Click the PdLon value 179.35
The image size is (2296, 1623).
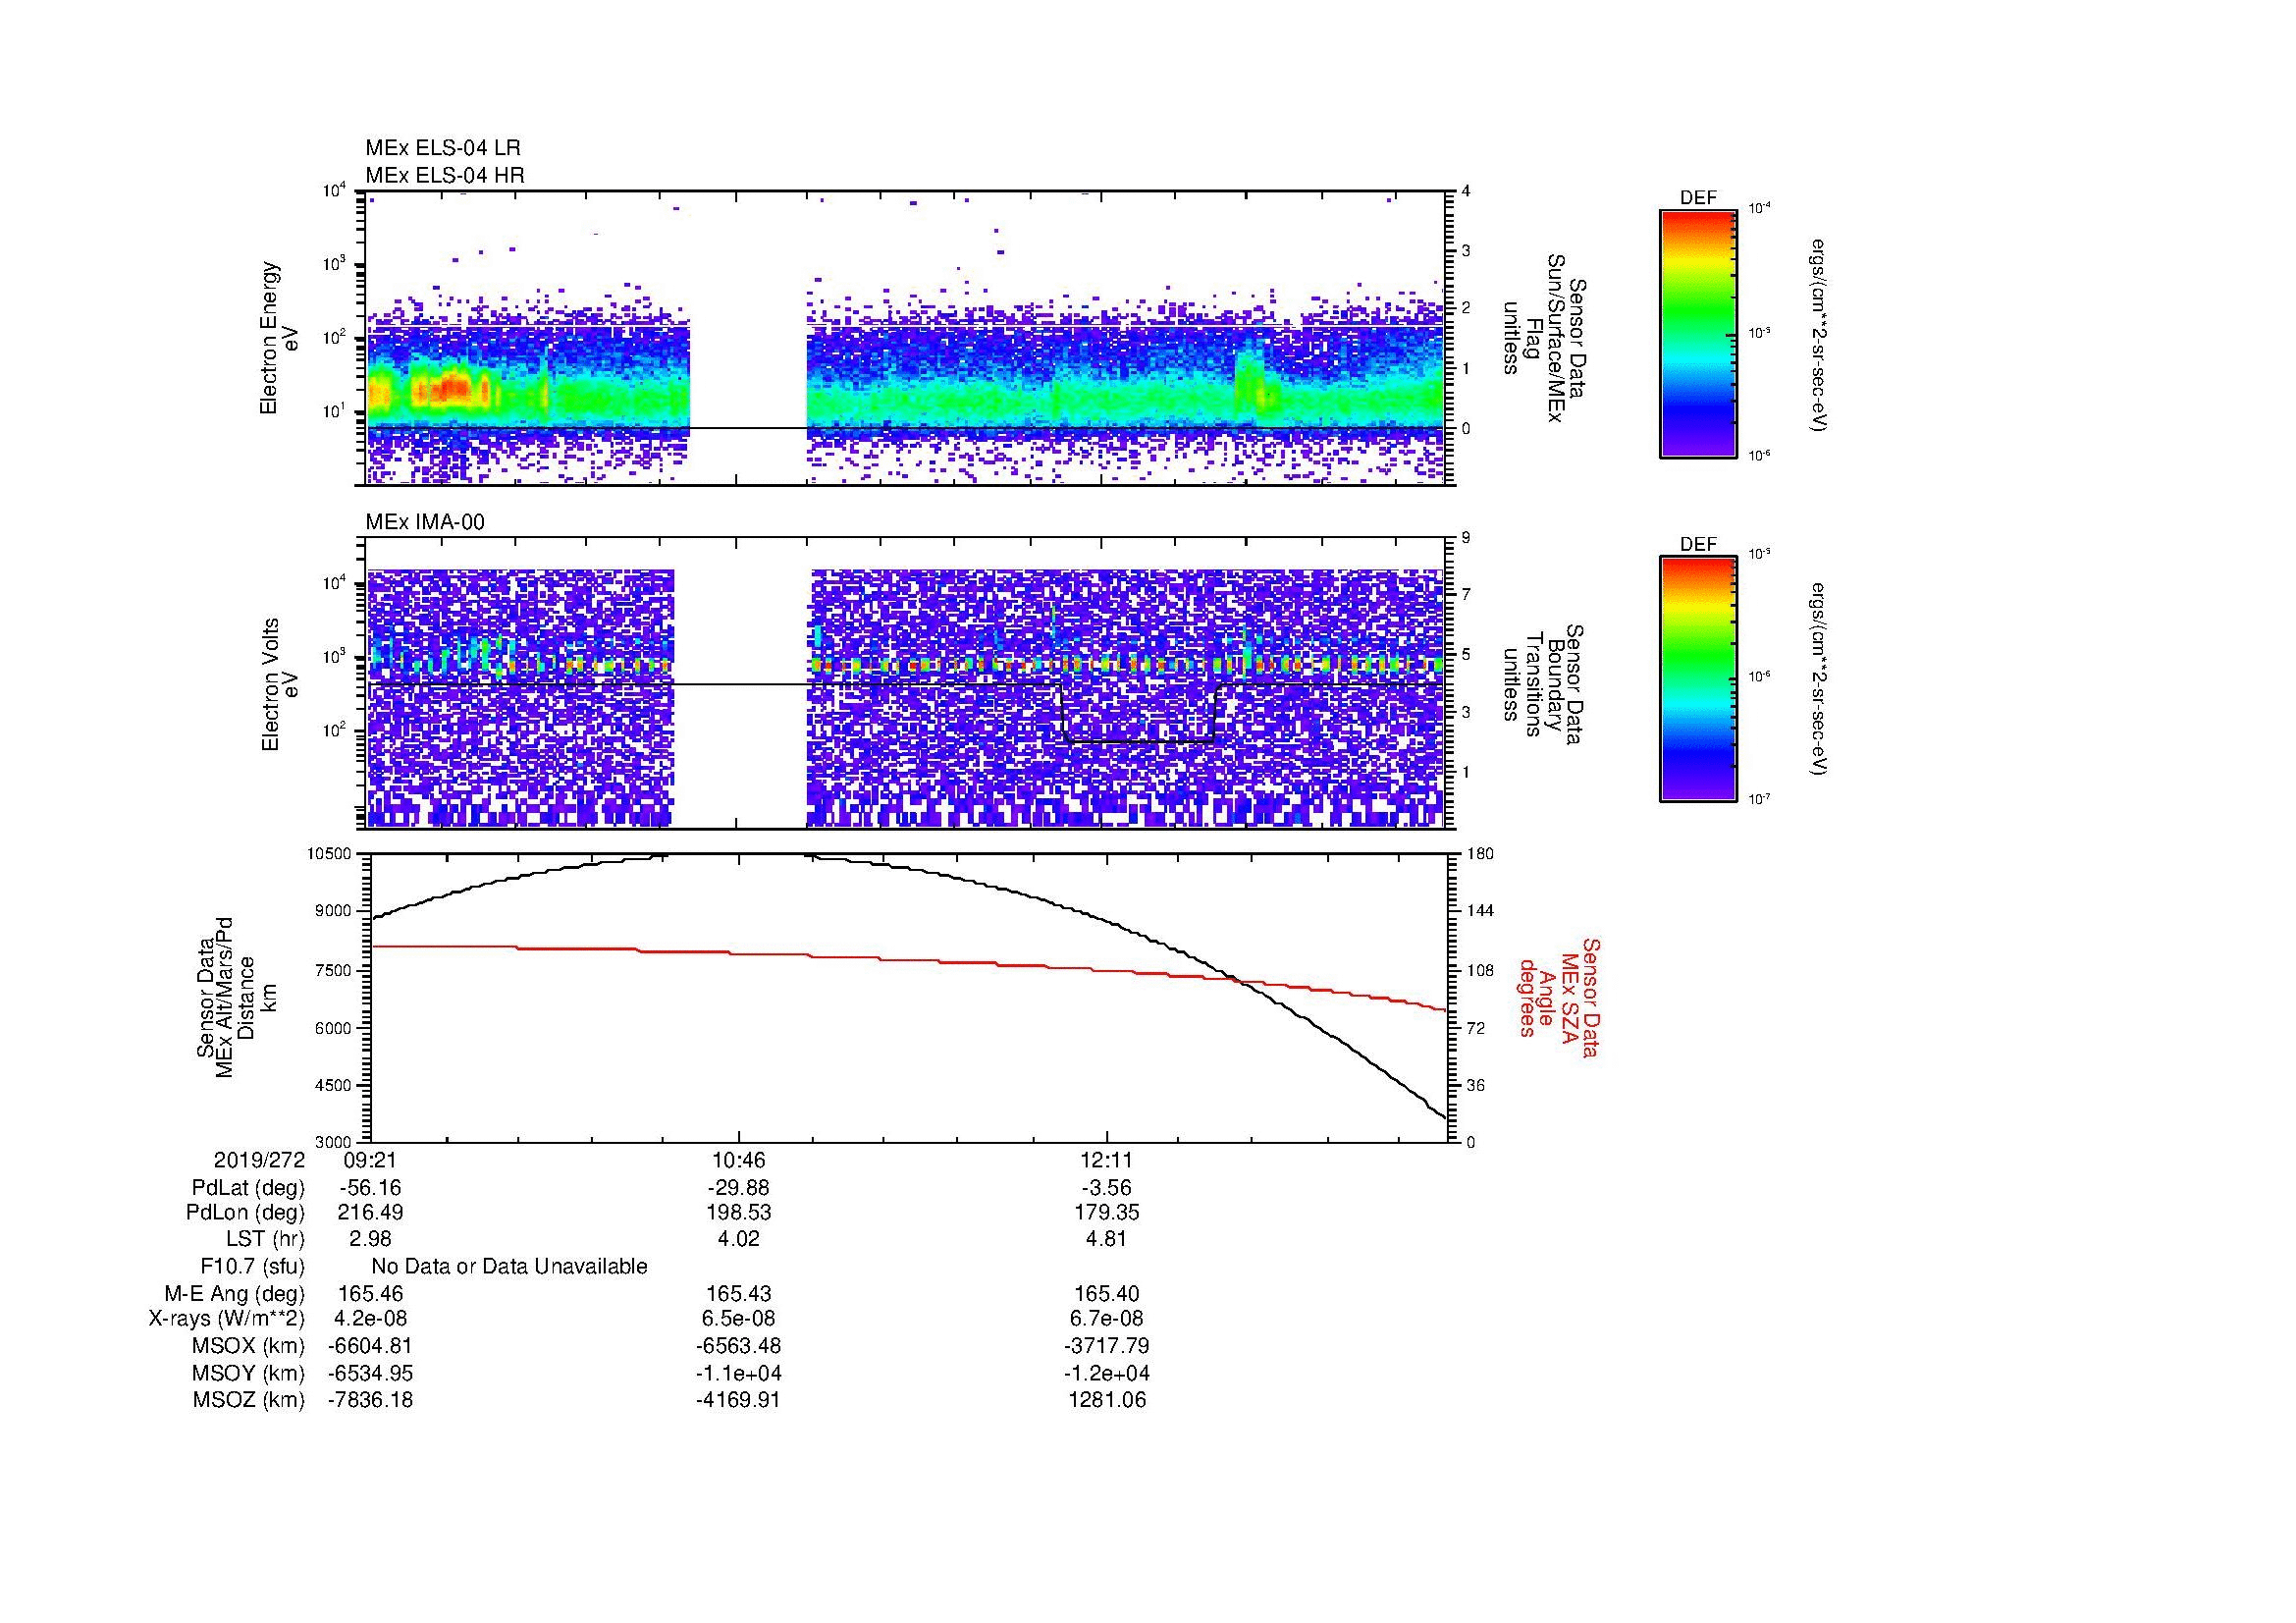[1107, 1213]
